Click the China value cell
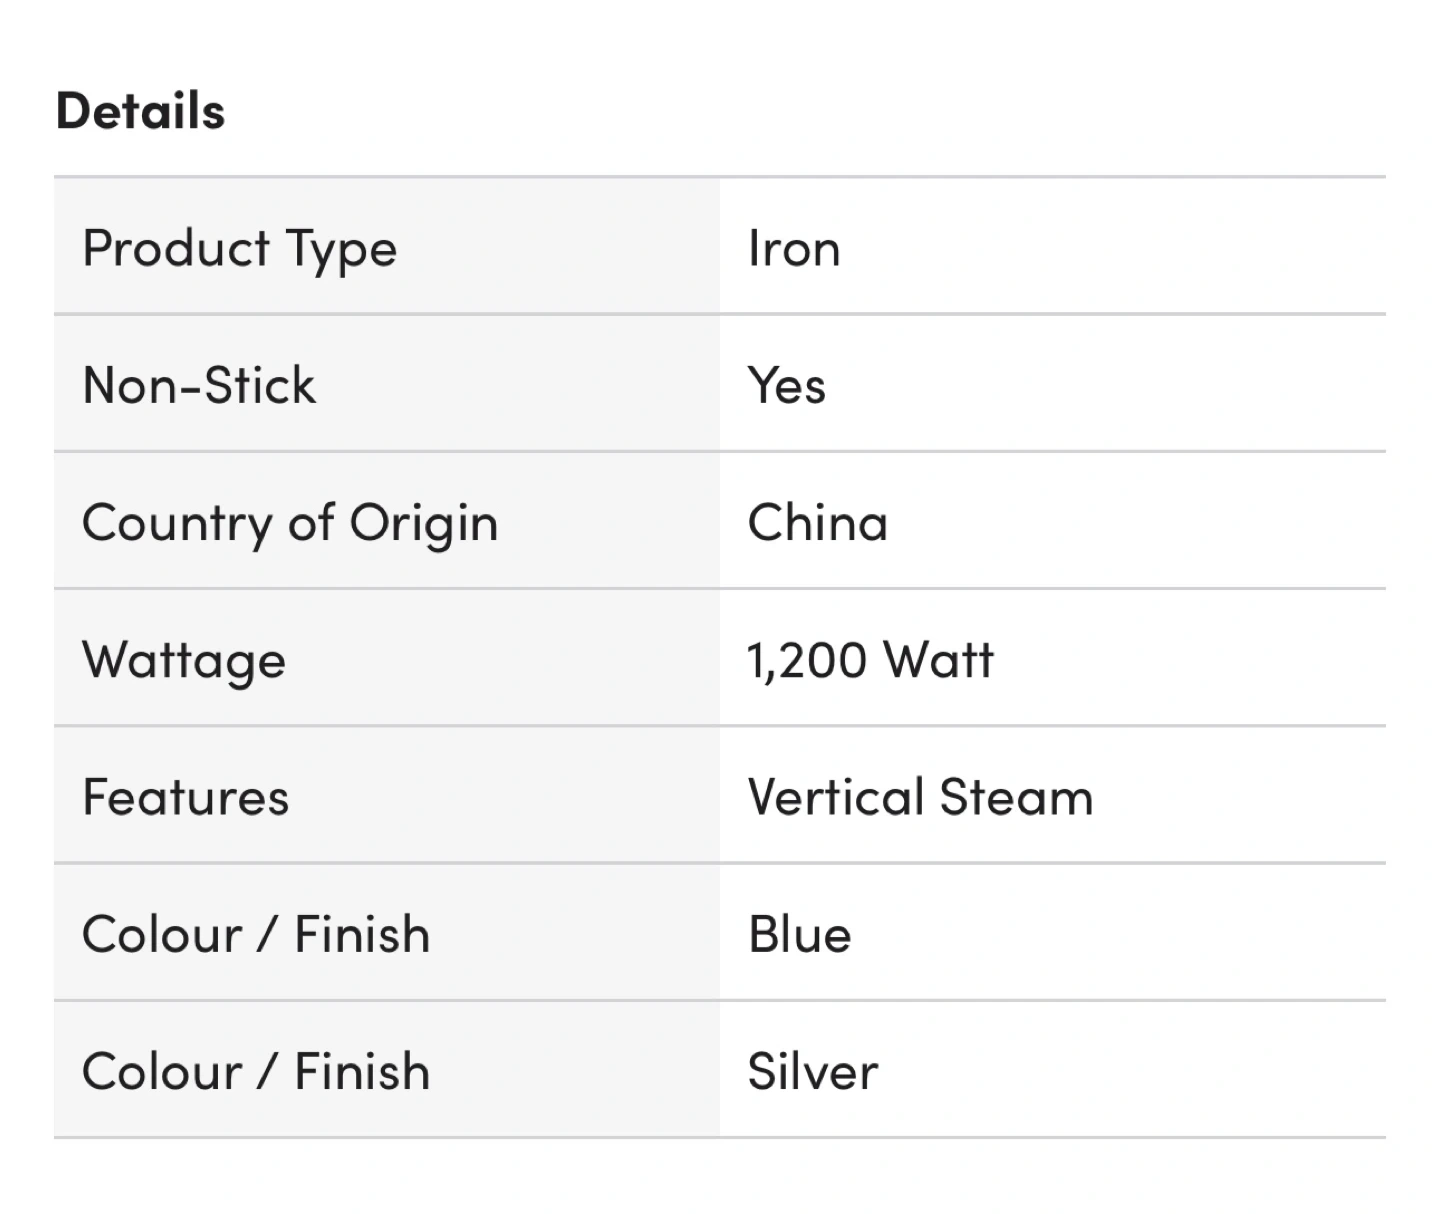Viewport: 1440px width, 1214px height. (817, 523)
